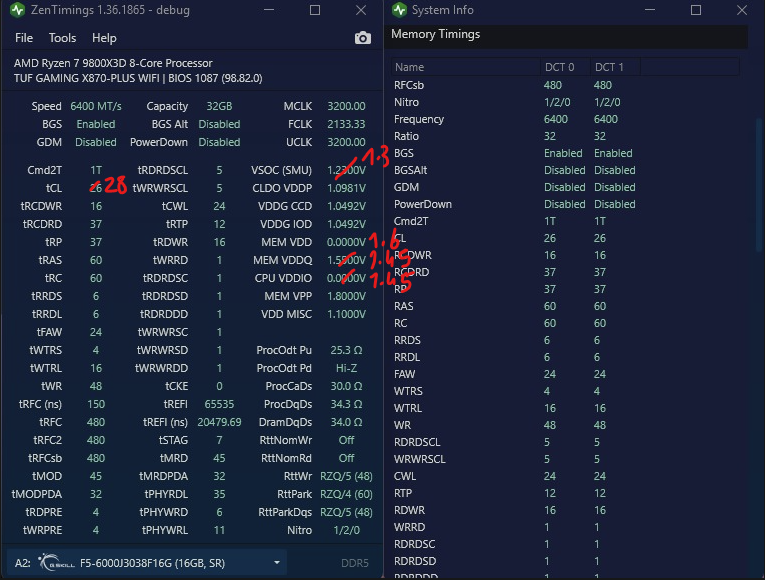Maximize the ZenTimings window

tap(315, 10)
